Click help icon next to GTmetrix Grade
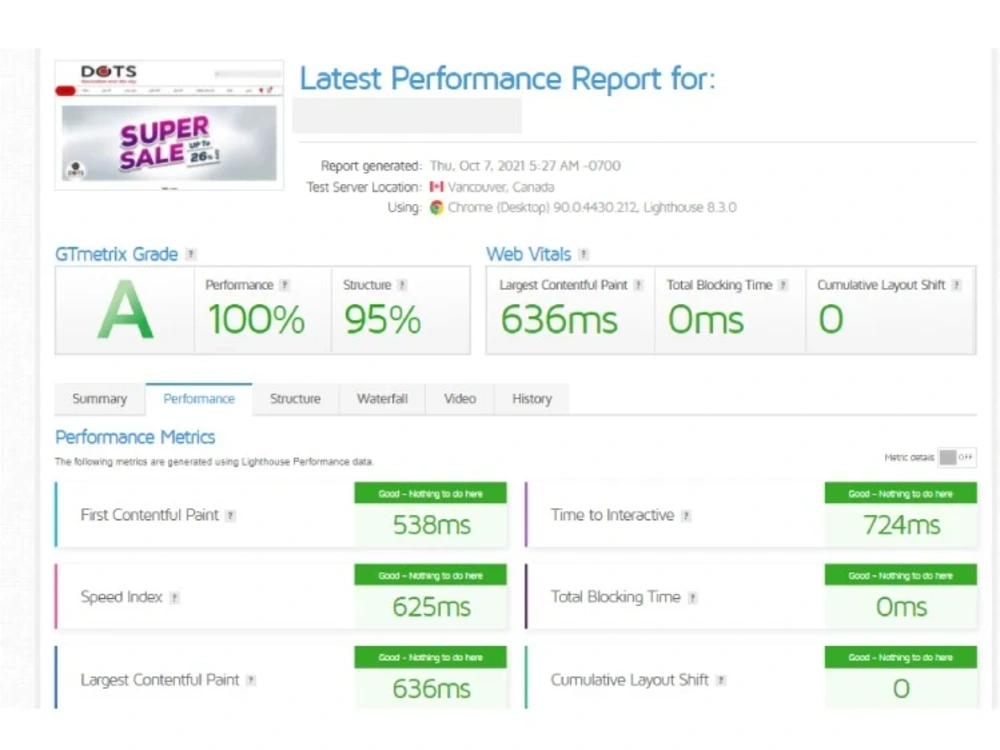 (x=191, y=254)
